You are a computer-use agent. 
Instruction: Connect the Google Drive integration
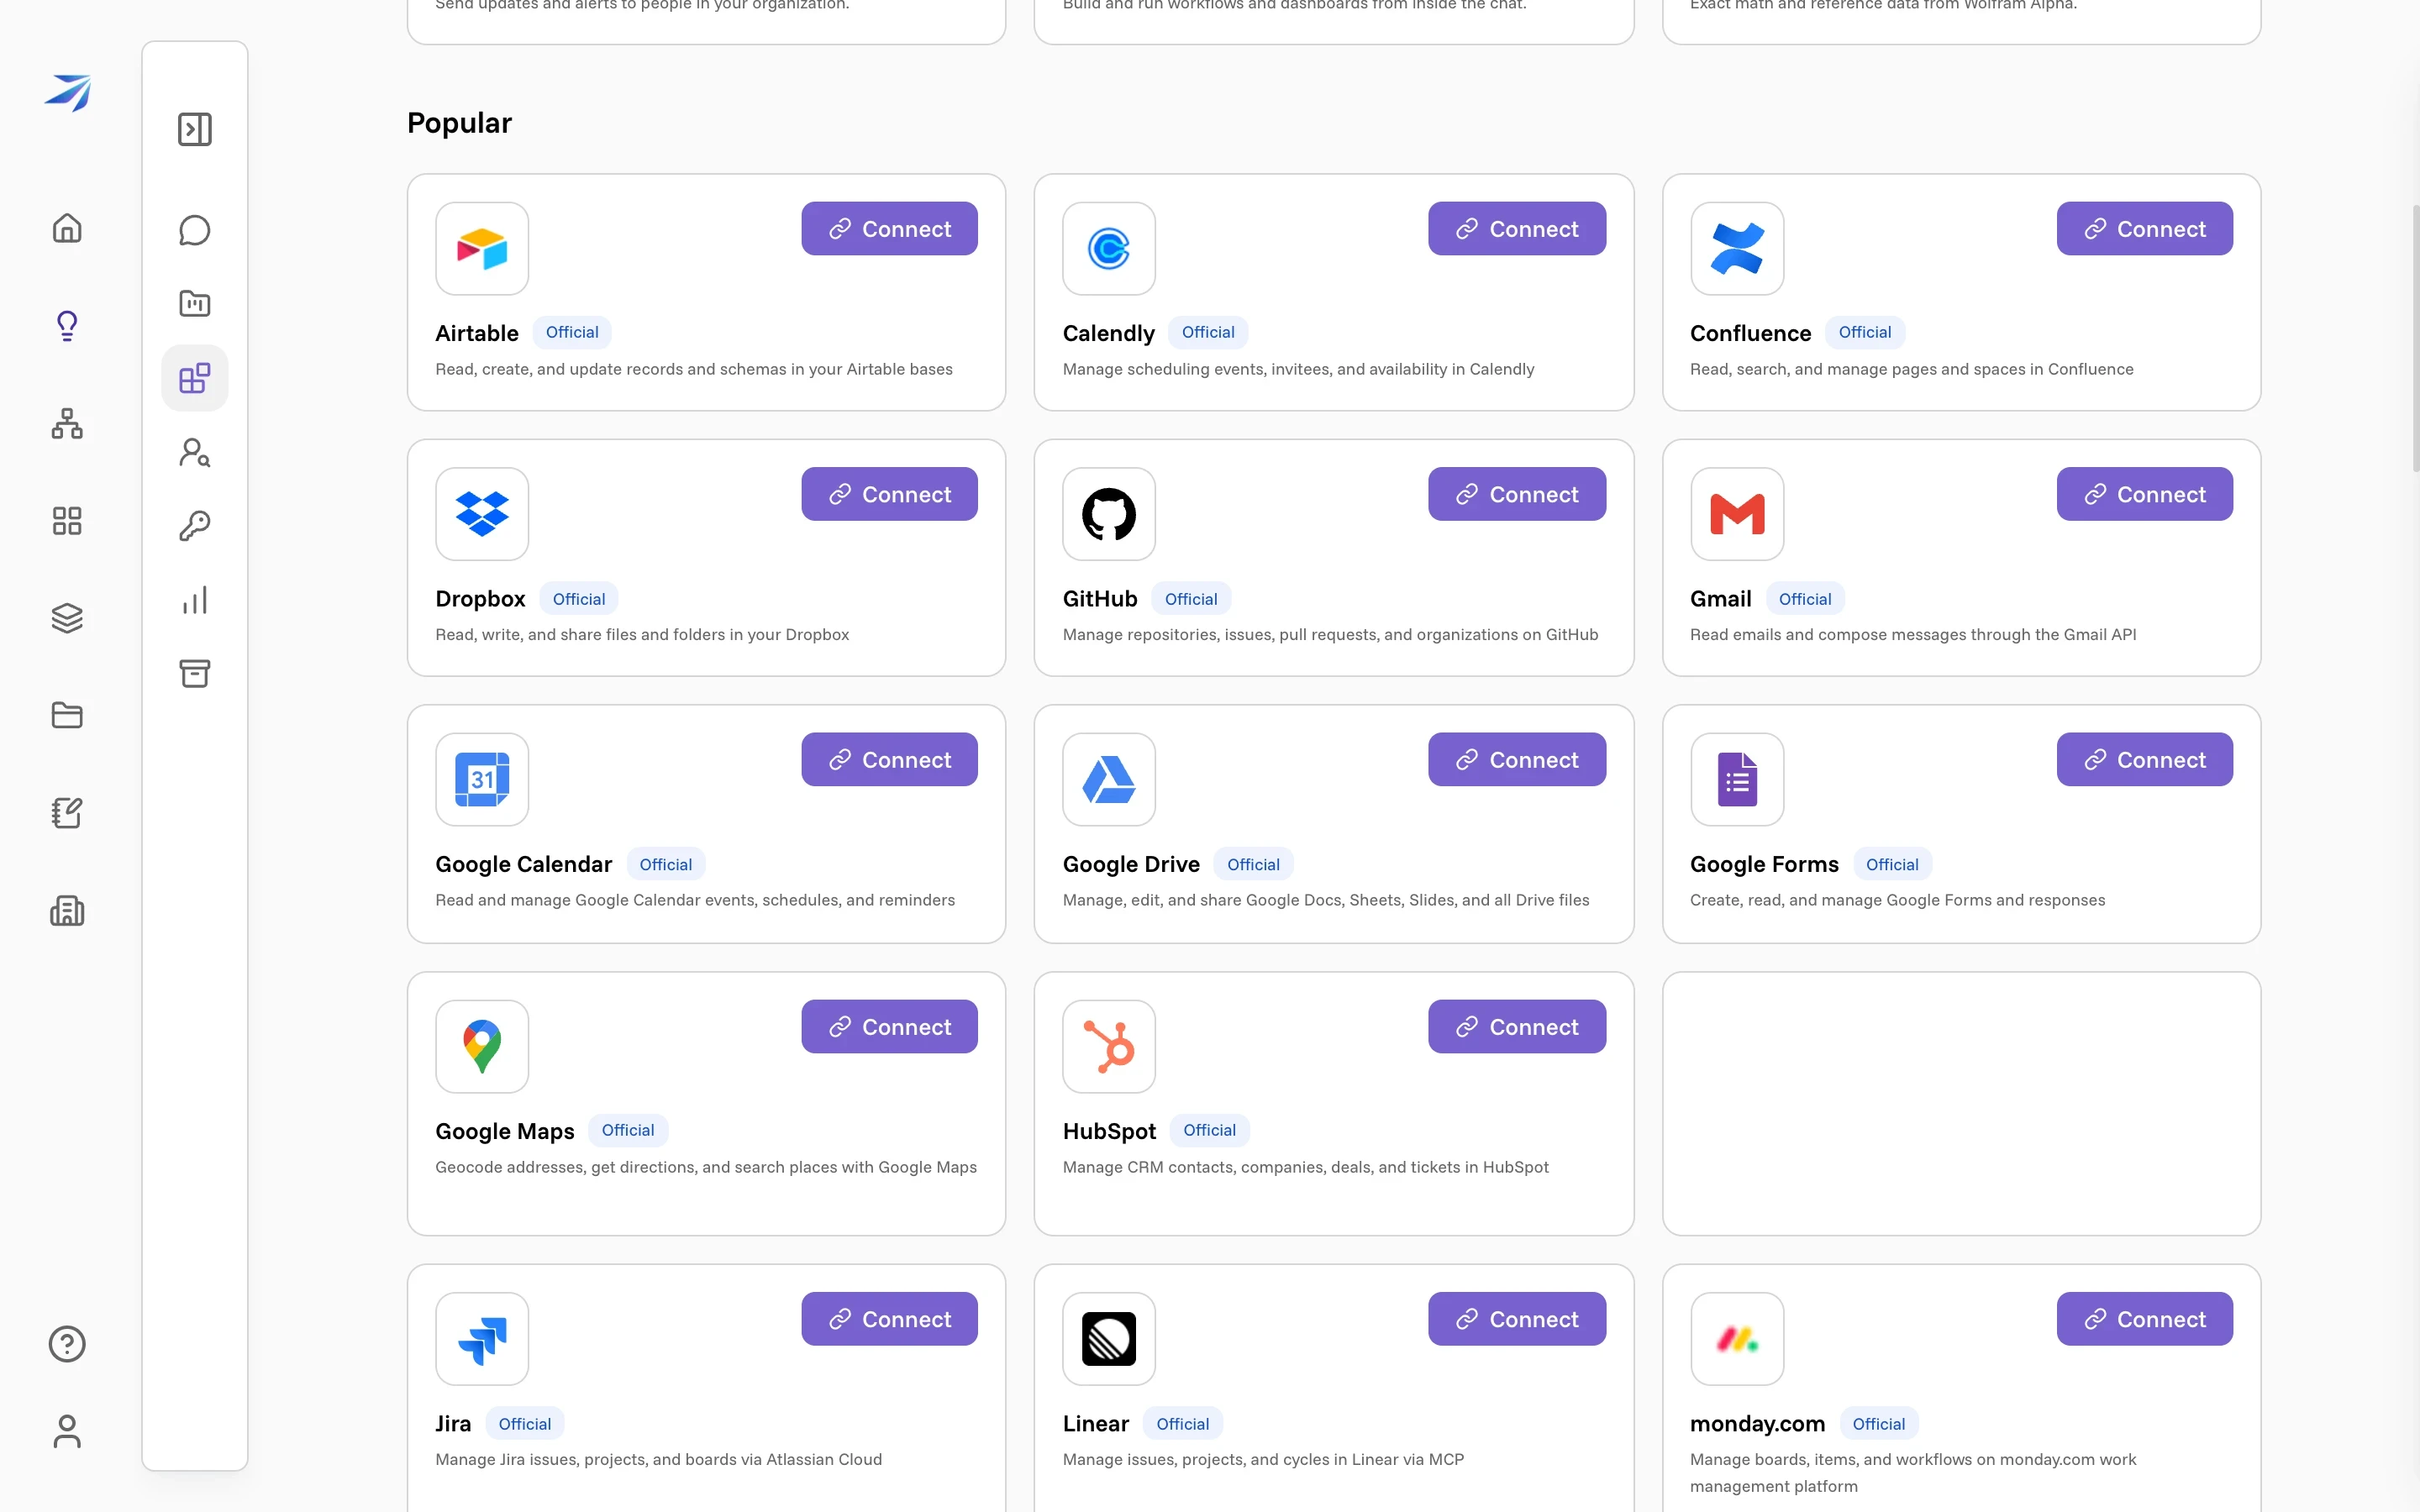pos(1517,760)
